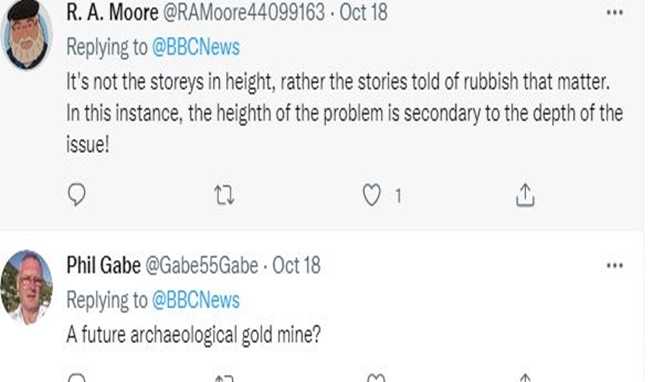This screenshot has height=382, width=663.
Task: Share Phil Gabe's tweet
Action: point(525,378)
